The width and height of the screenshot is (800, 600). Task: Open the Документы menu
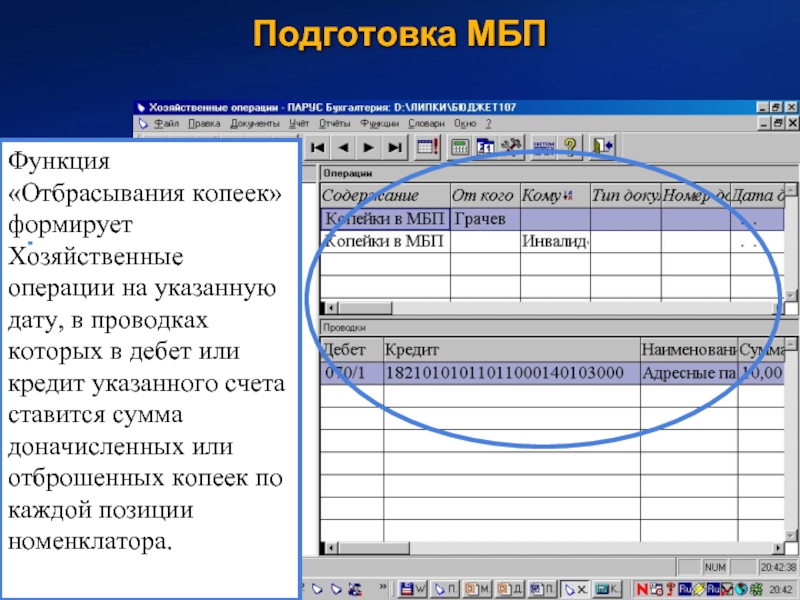[x=255, y=124]
